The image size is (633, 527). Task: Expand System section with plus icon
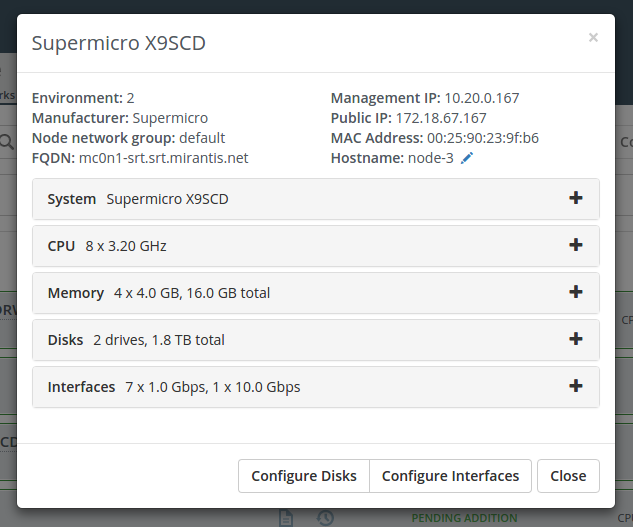click(x=575, y=198)
